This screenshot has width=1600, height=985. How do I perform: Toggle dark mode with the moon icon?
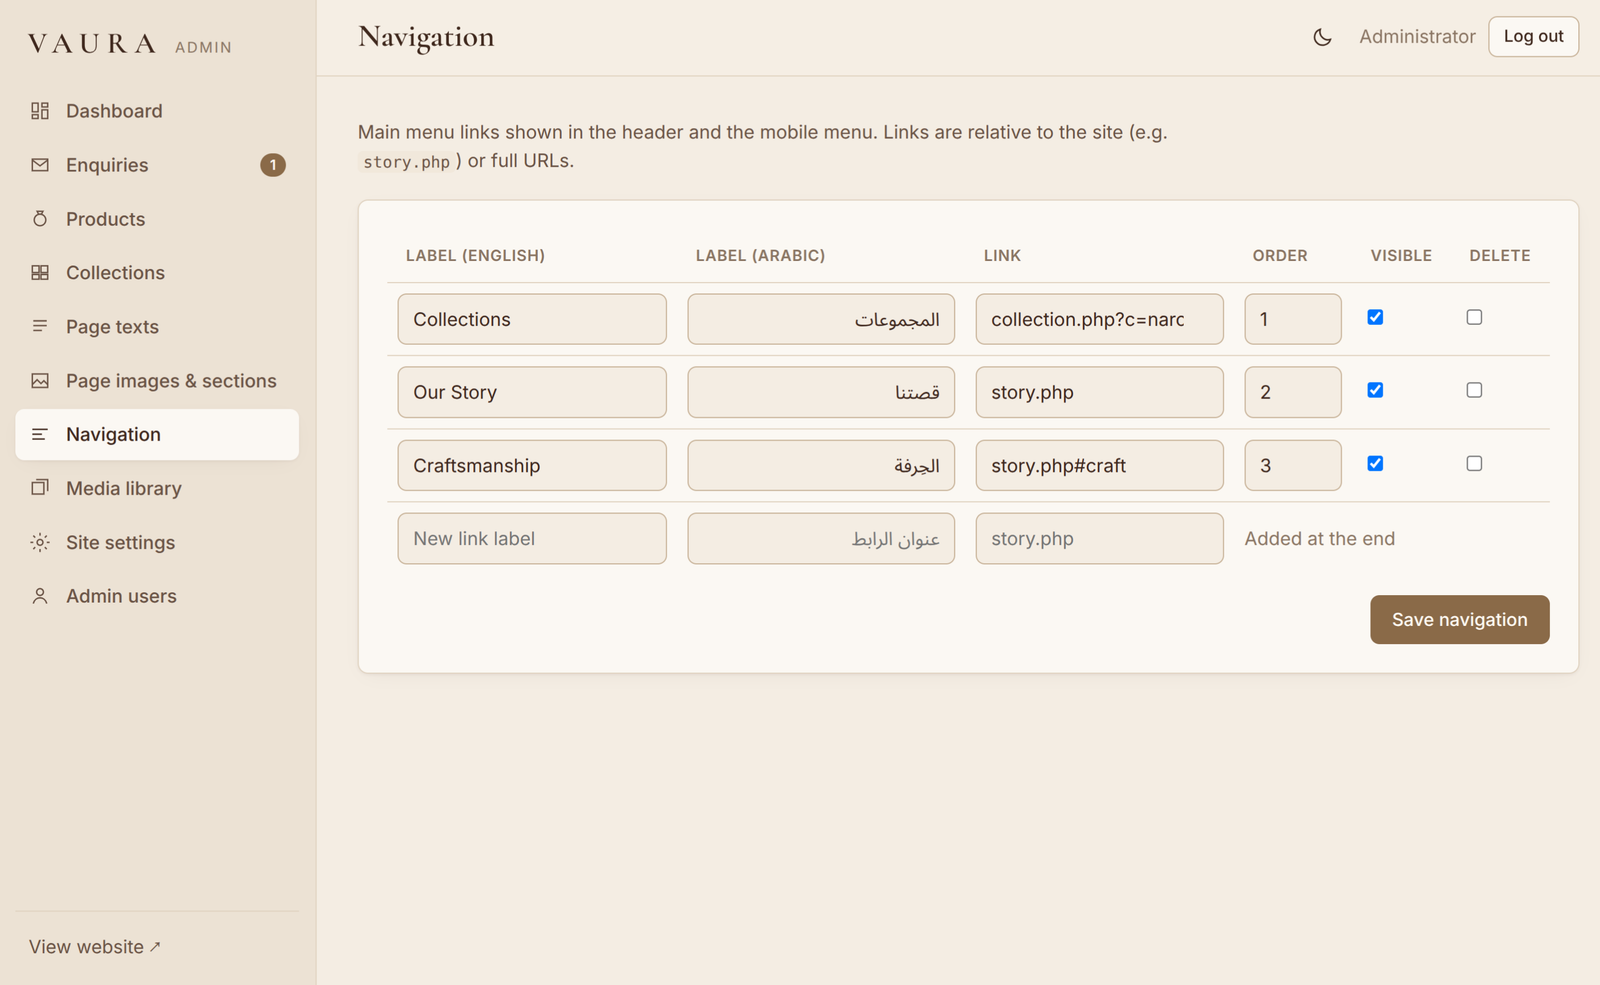pos(1322,37)
